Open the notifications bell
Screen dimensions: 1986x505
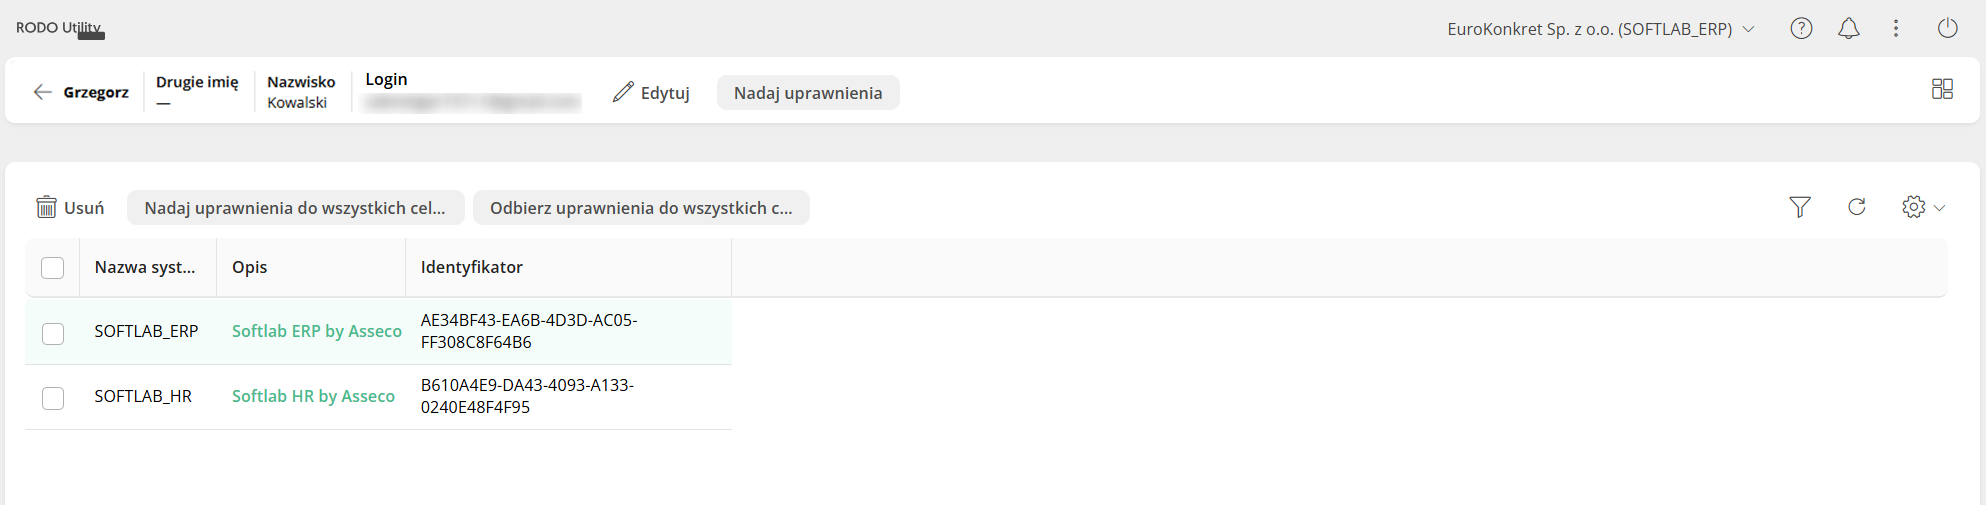(1849, 29)
